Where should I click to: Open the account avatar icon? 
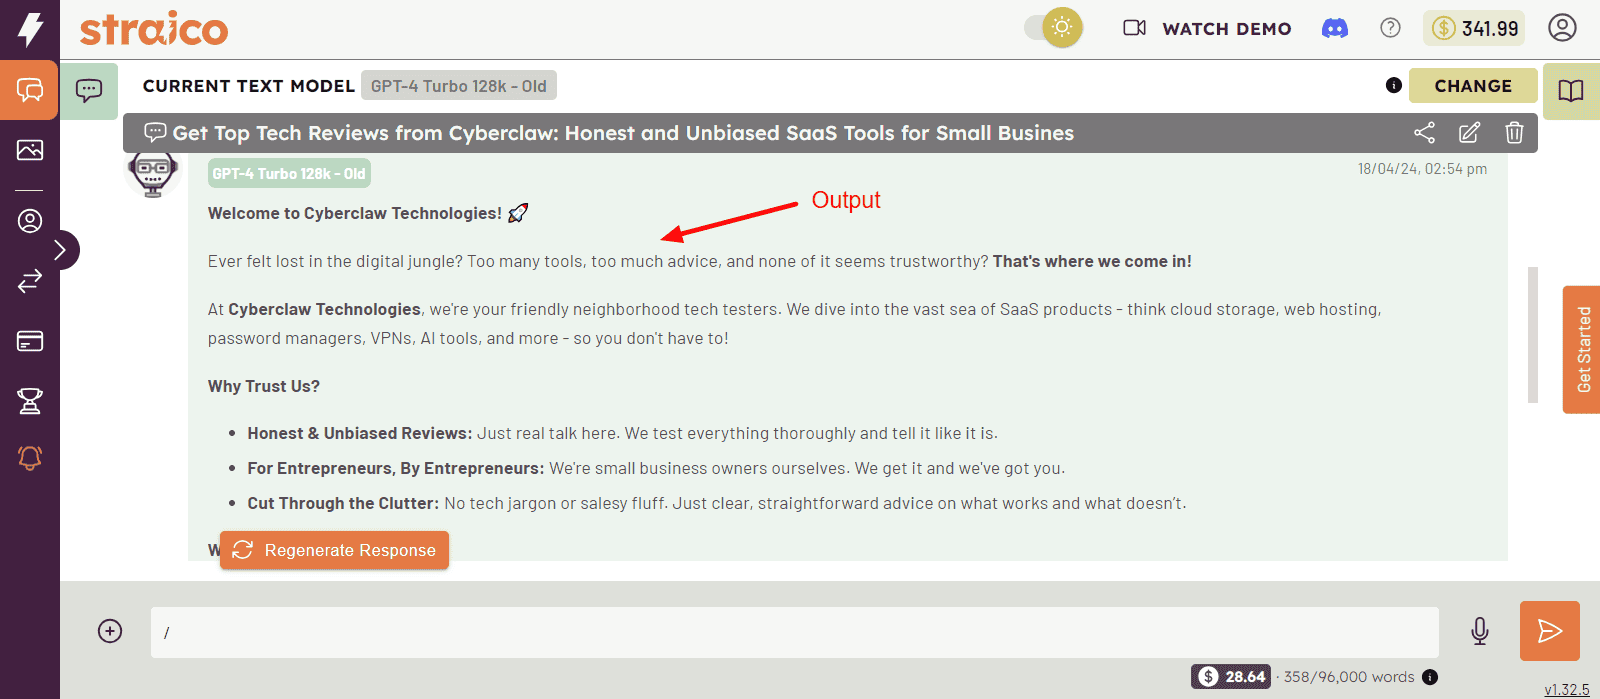tap(1562, 27)
